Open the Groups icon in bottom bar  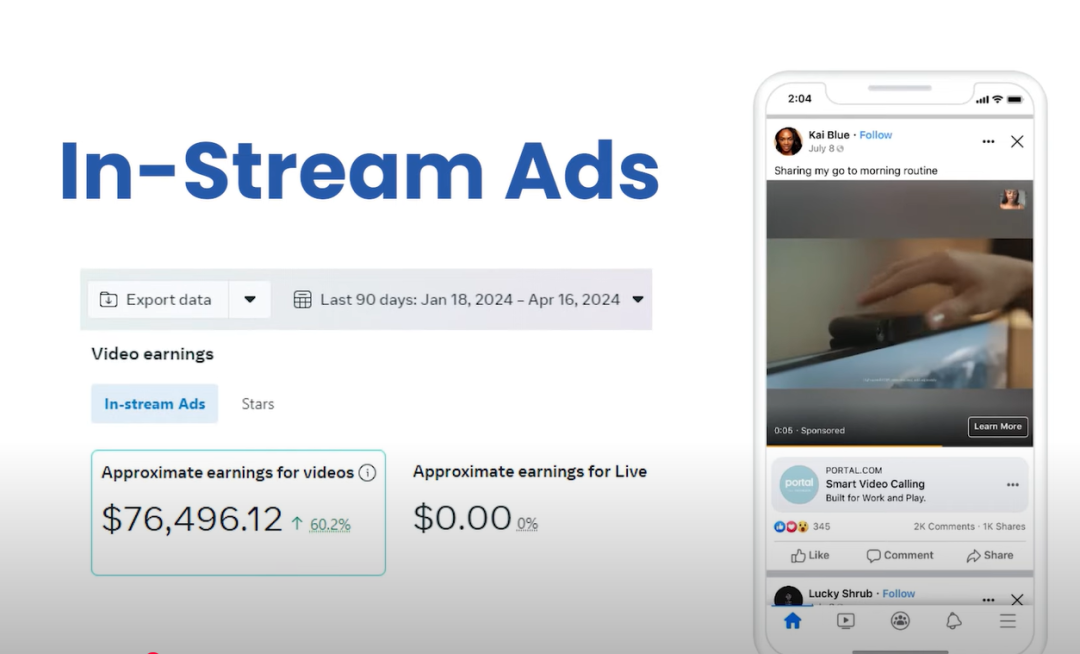pos(900,621)
